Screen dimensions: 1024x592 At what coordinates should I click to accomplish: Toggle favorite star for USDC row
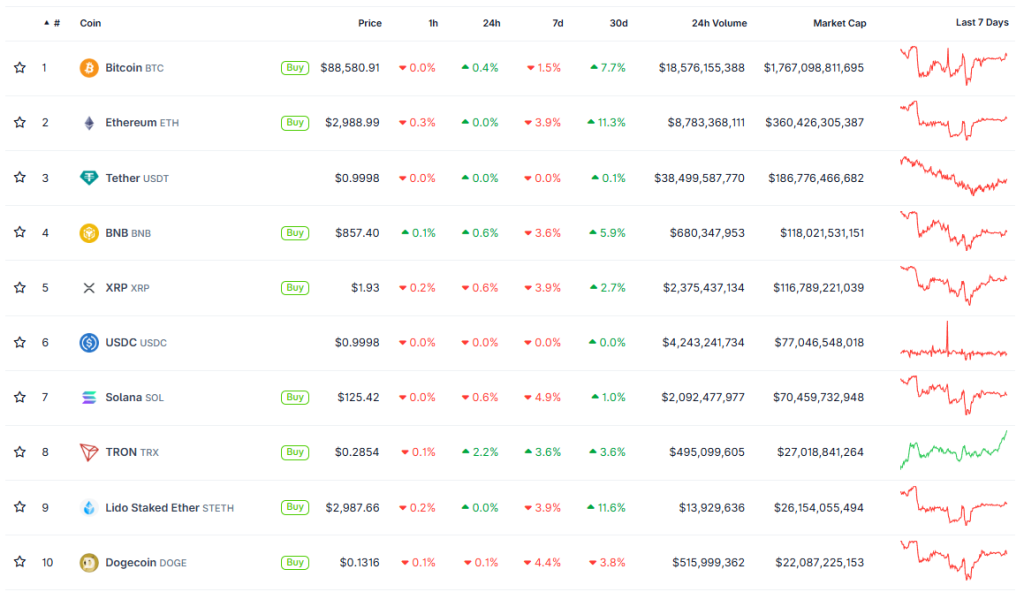[x=19, y=342]
